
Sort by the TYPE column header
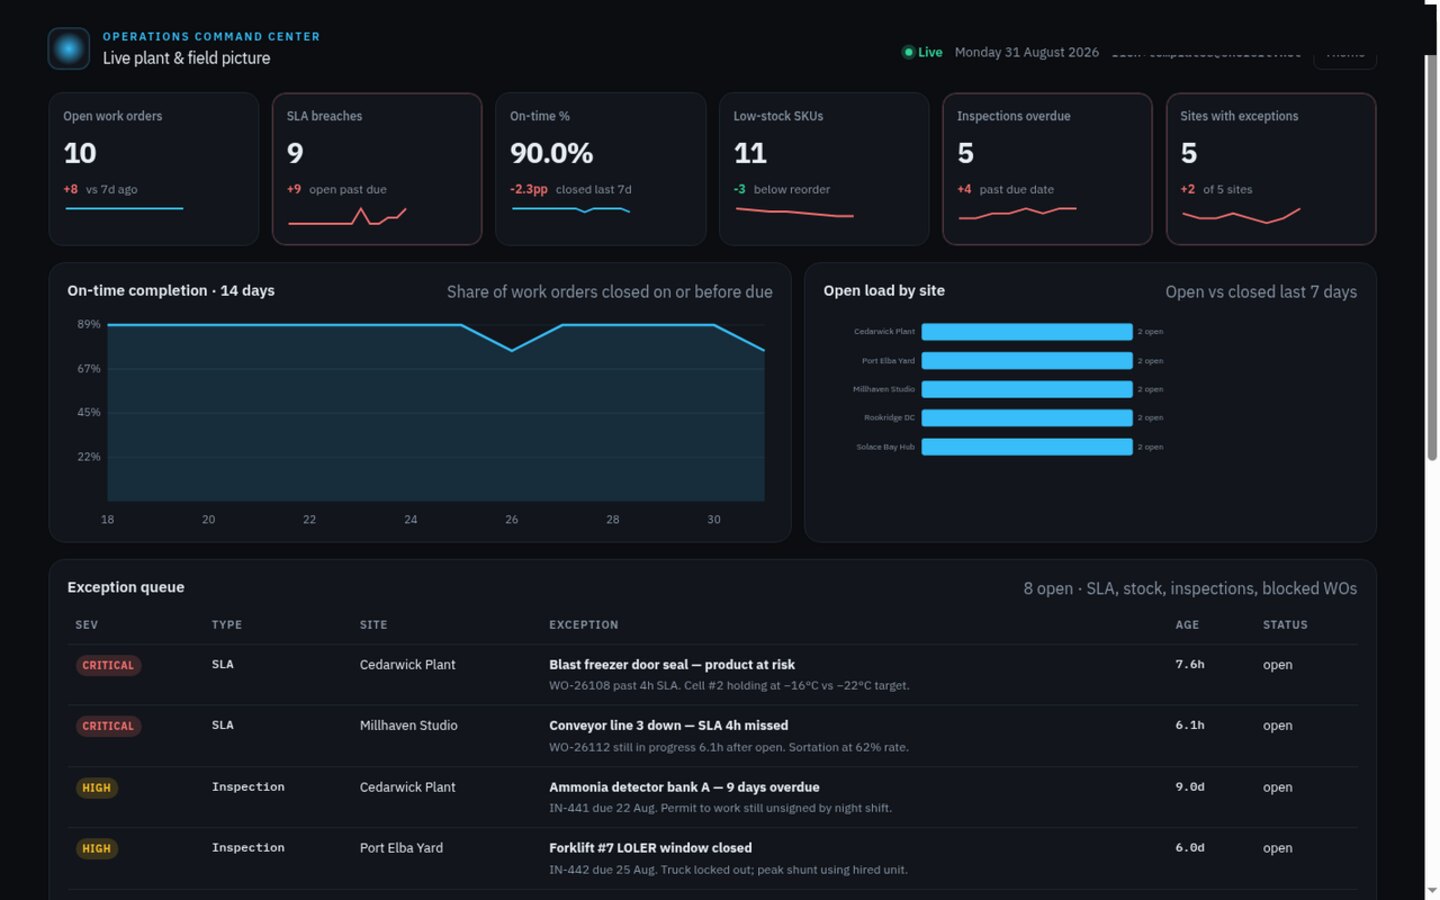(x=227, y=625)
